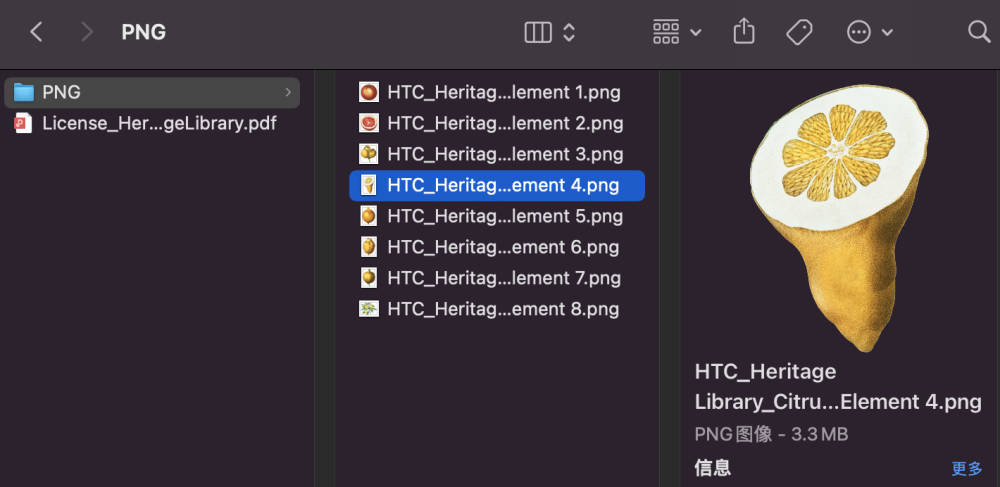
Task: Select the Element 1.png file
Action: point(503,92)
